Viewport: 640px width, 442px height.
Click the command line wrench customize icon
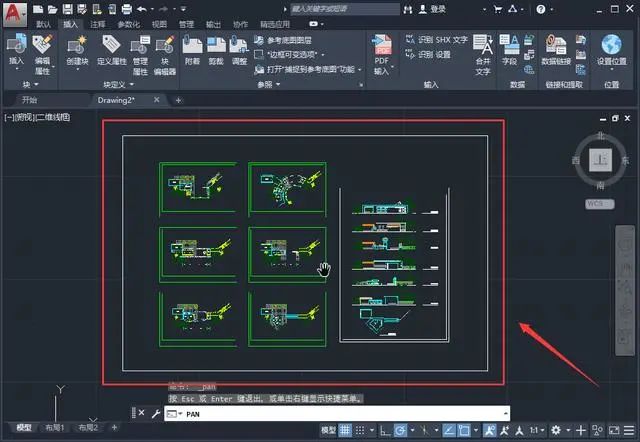coord(156,413)
